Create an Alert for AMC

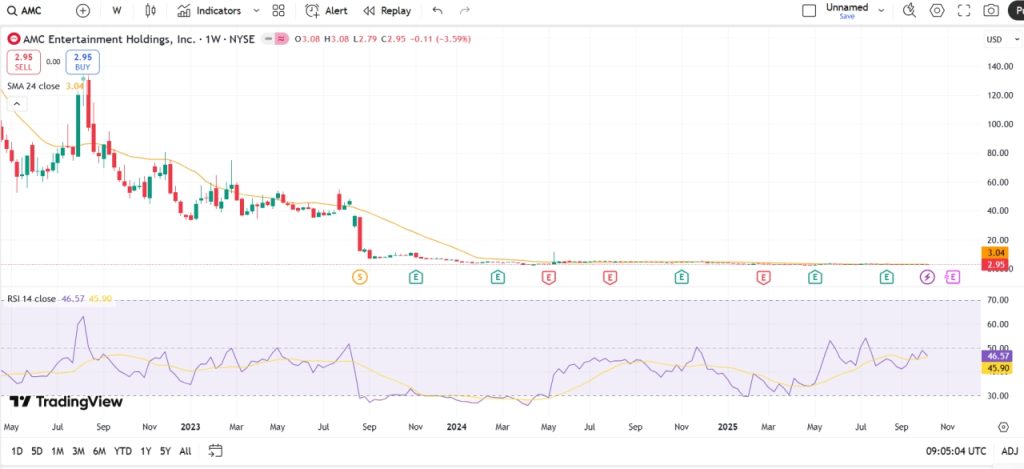pyautogui.click(x=327, y=11)
